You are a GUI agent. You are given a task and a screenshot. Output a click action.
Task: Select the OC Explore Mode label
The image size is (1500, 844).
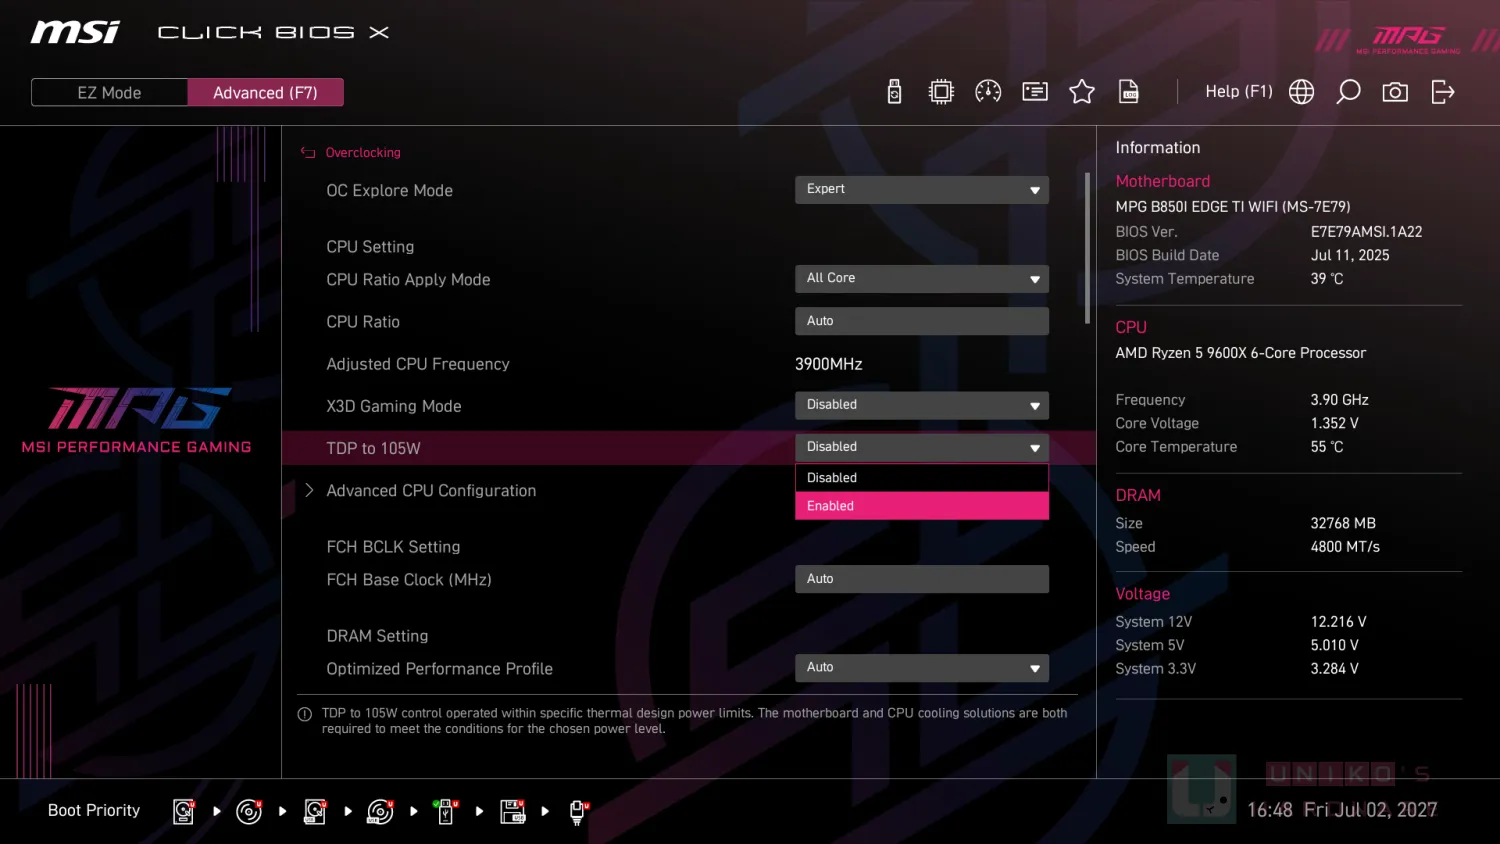pyautogui.click(x=389, y=191)
